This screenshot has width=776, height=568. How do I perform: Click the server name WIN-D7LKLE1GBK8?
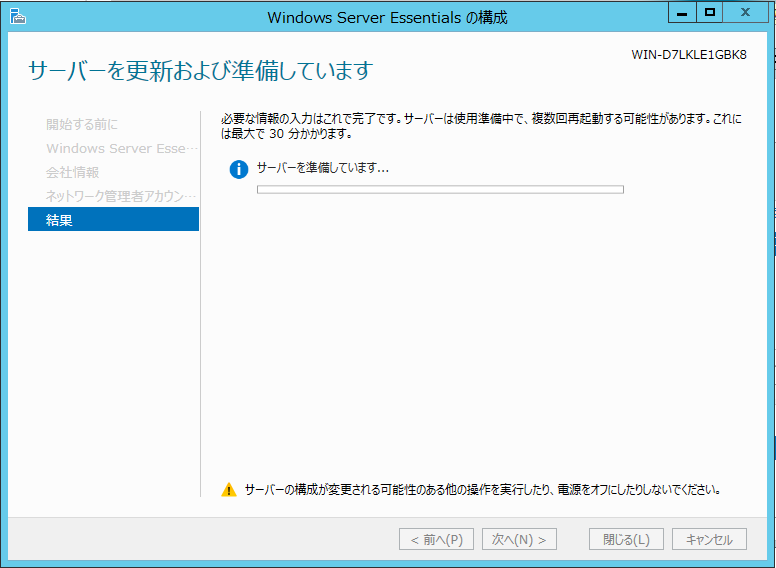pyautogui.click(x=689, y=54)
